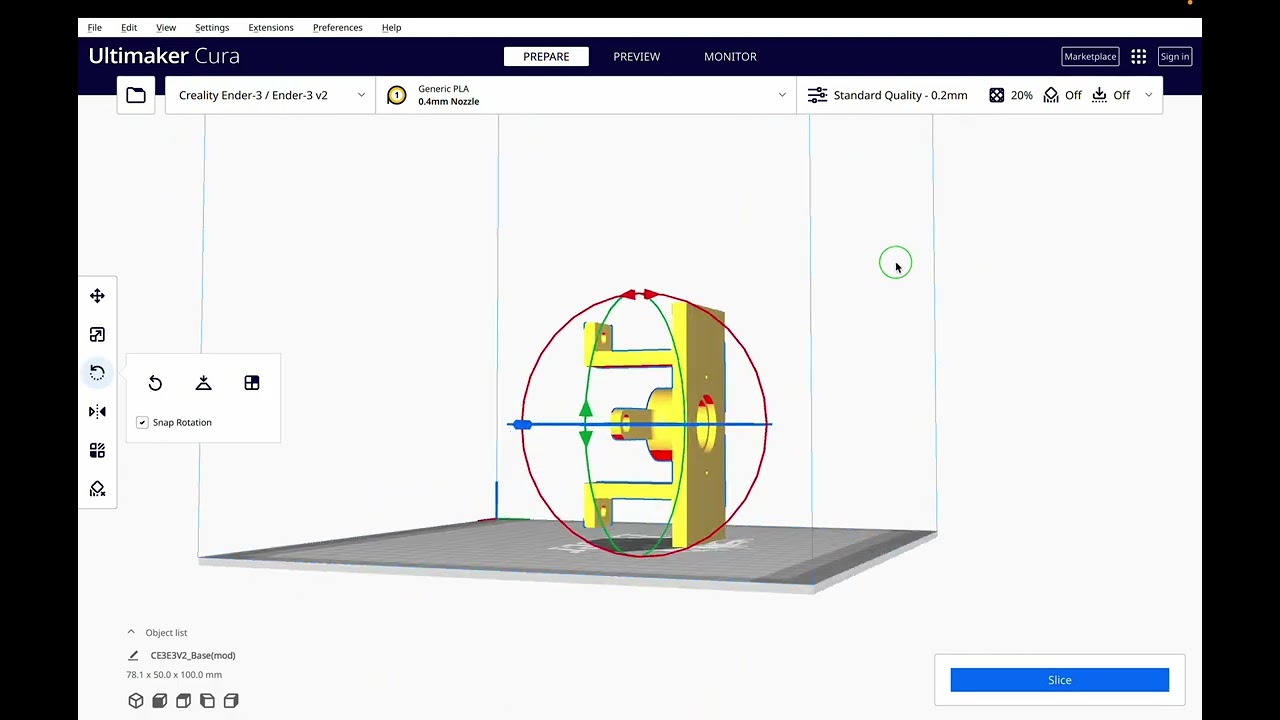The image size is (1280, 720).
Task: Click the adhesion Off icon
Action: pos(1099,95)
